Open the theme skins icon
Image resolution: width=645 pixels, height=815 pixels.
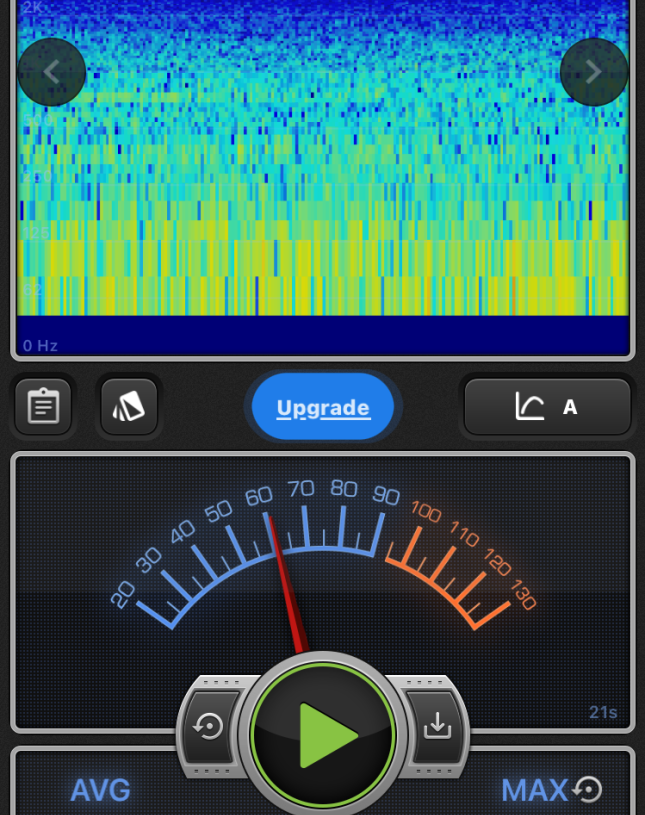pyautogui.click(x=129, y=407)
